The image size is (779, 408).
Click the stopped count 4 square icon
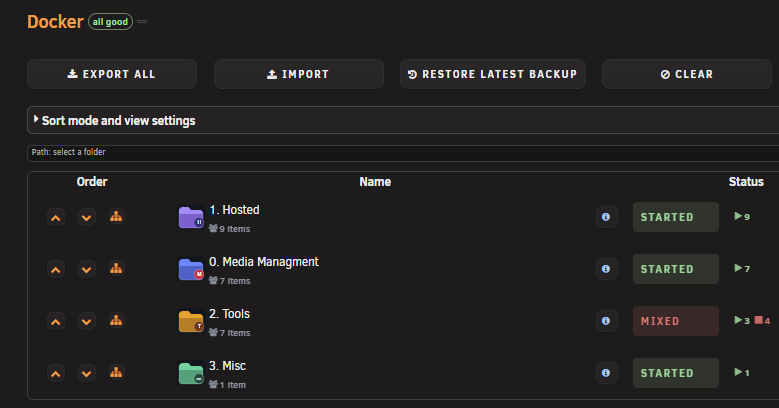click(759, 320)
